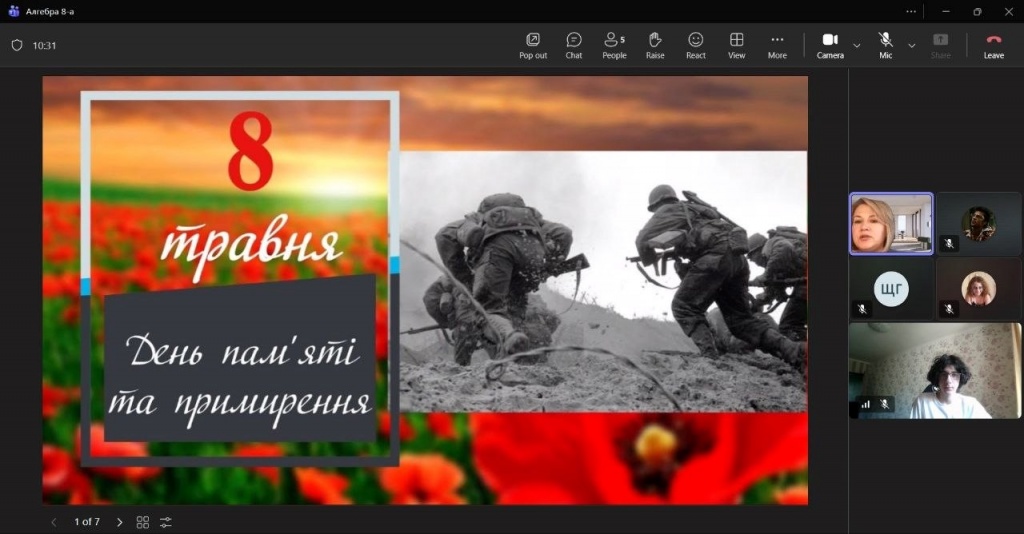Viewport: 1024px width, 534px height.
Task: Open title bar more options ellipsis
Action: coord(911,11)
